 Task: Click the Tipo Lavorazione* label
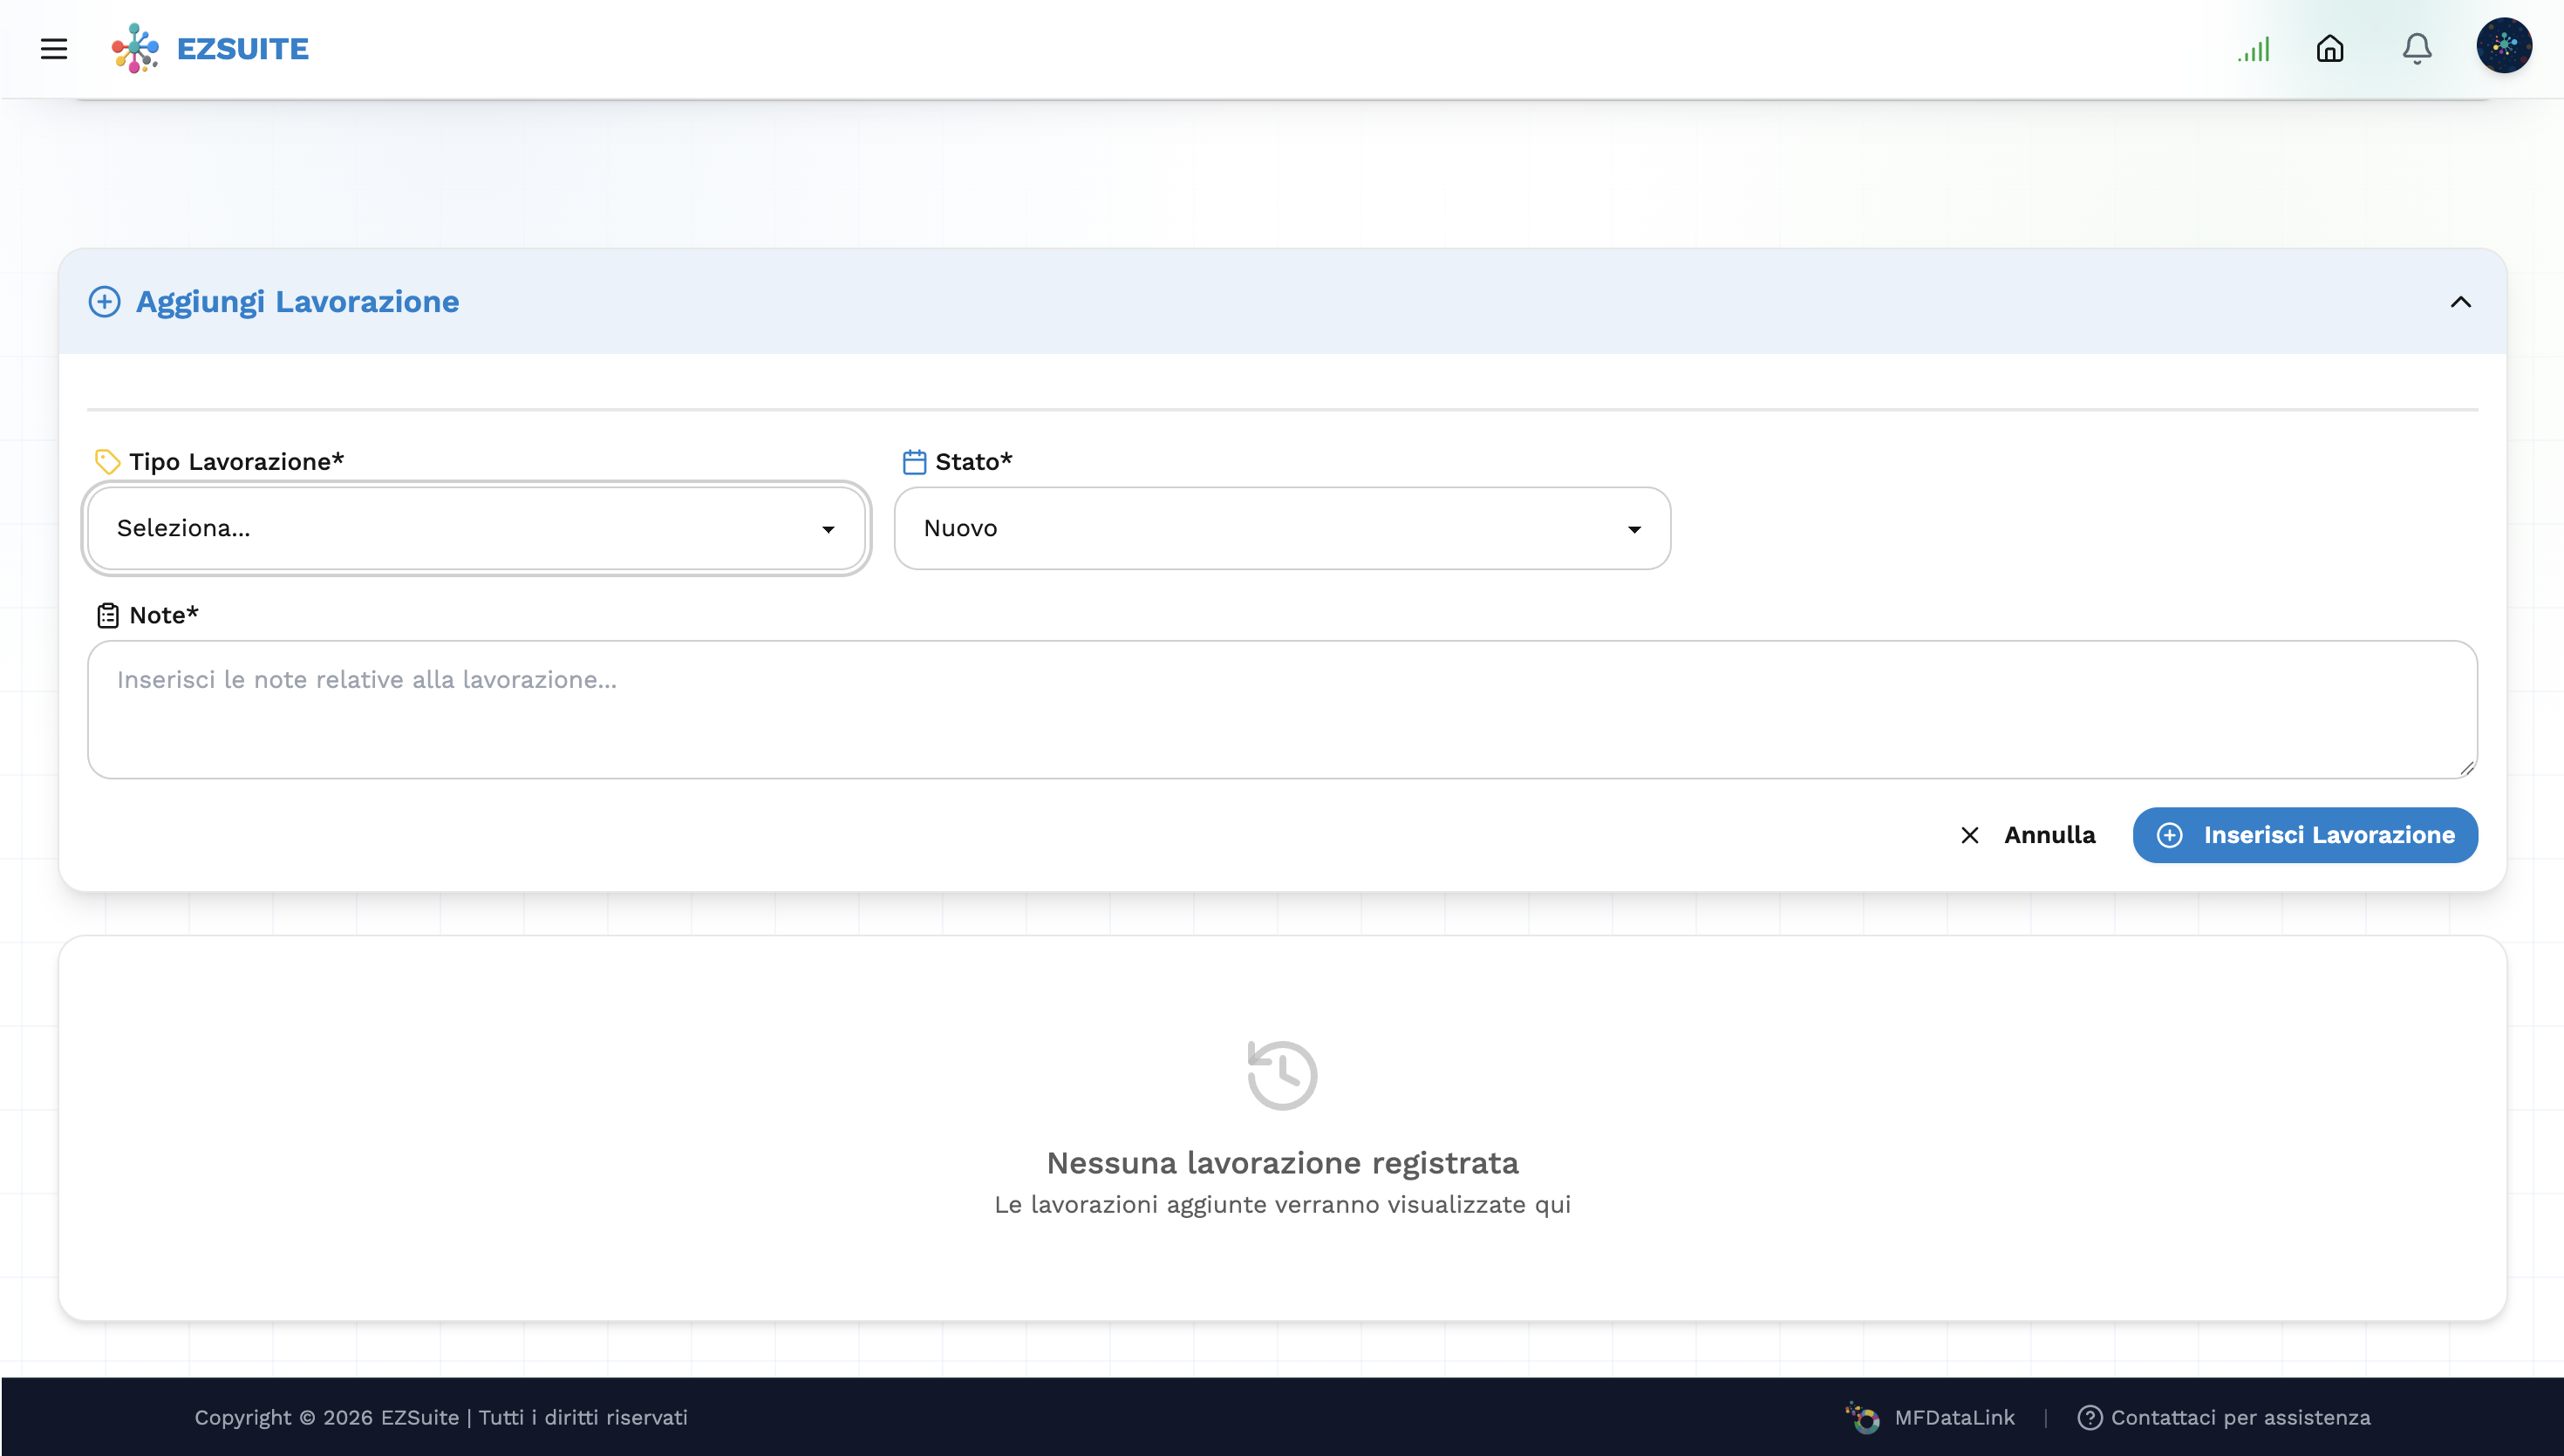coord(236,462)
